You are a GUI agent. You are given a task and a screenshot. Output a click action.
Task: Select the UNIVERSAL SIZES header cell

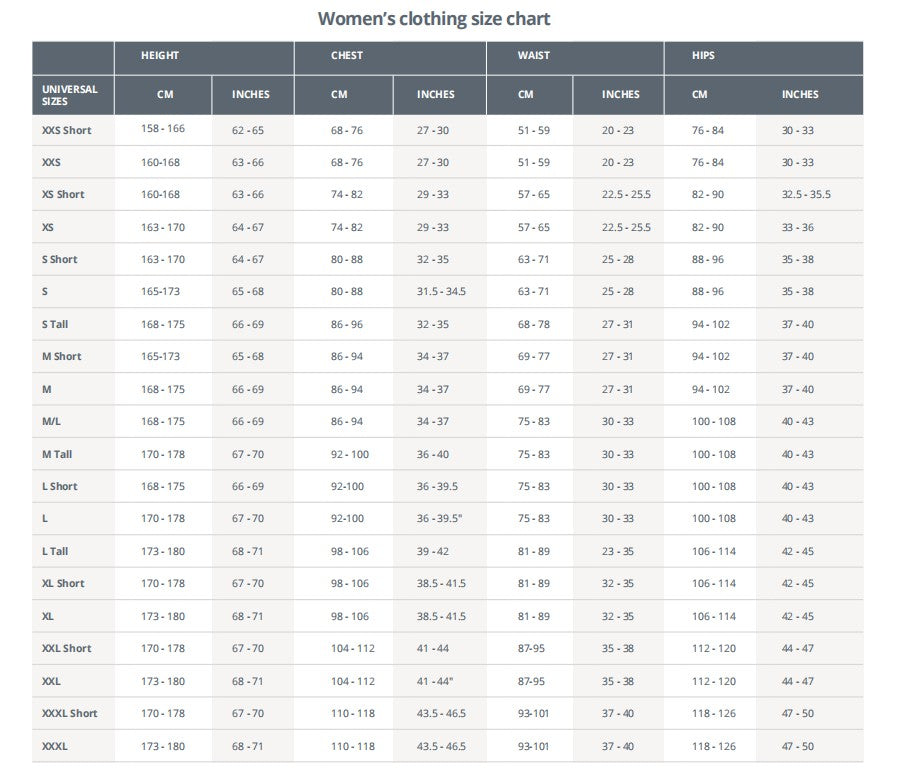click(70, 95)
